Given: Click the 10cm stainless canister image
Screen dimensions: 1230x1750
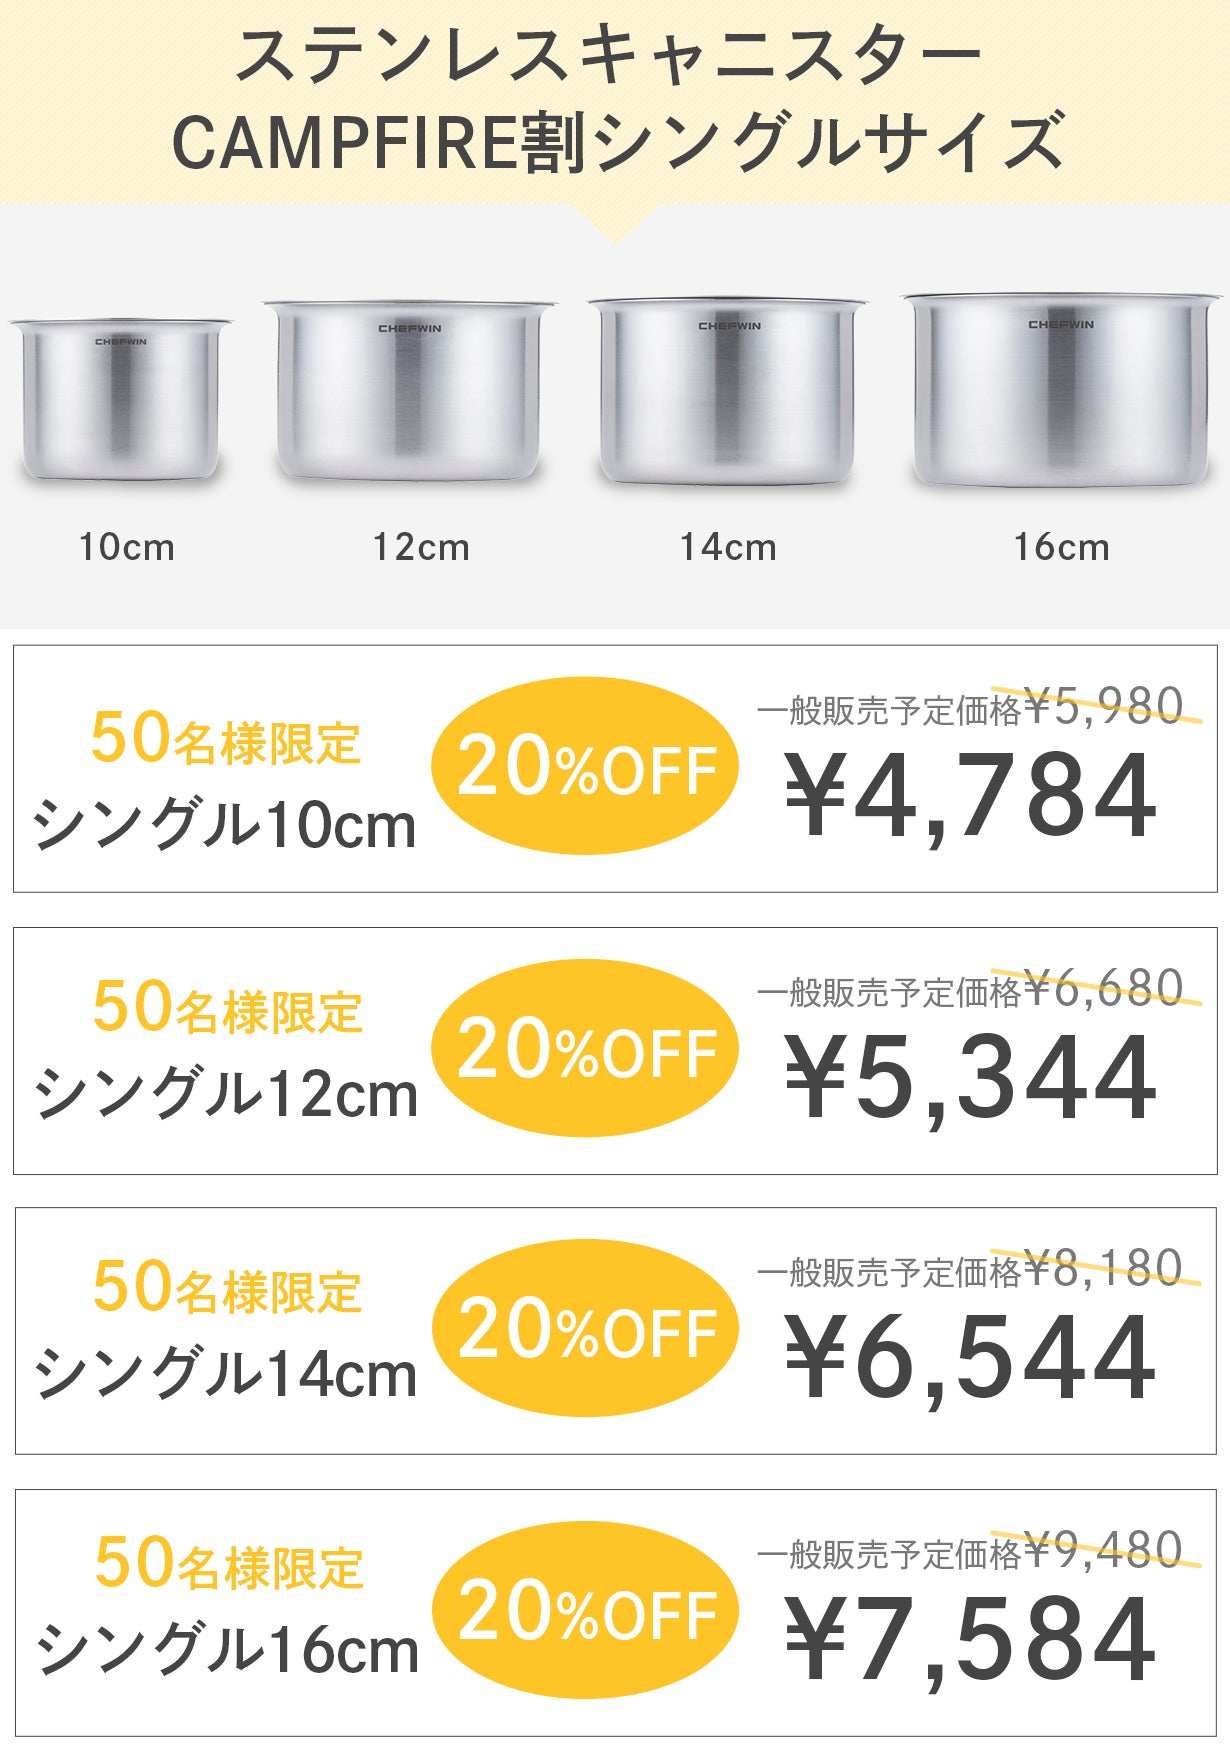Looking at the screenshot, I should point(120,400).
